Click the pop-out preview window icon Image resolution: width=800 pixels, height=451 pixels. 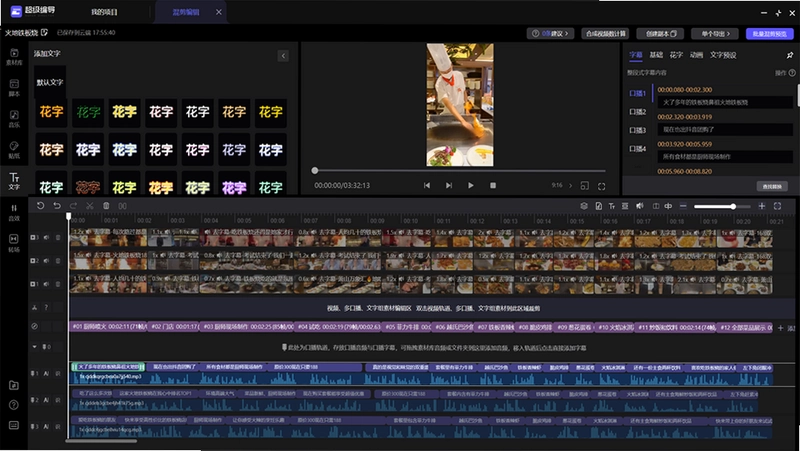(x=585, y=186)
